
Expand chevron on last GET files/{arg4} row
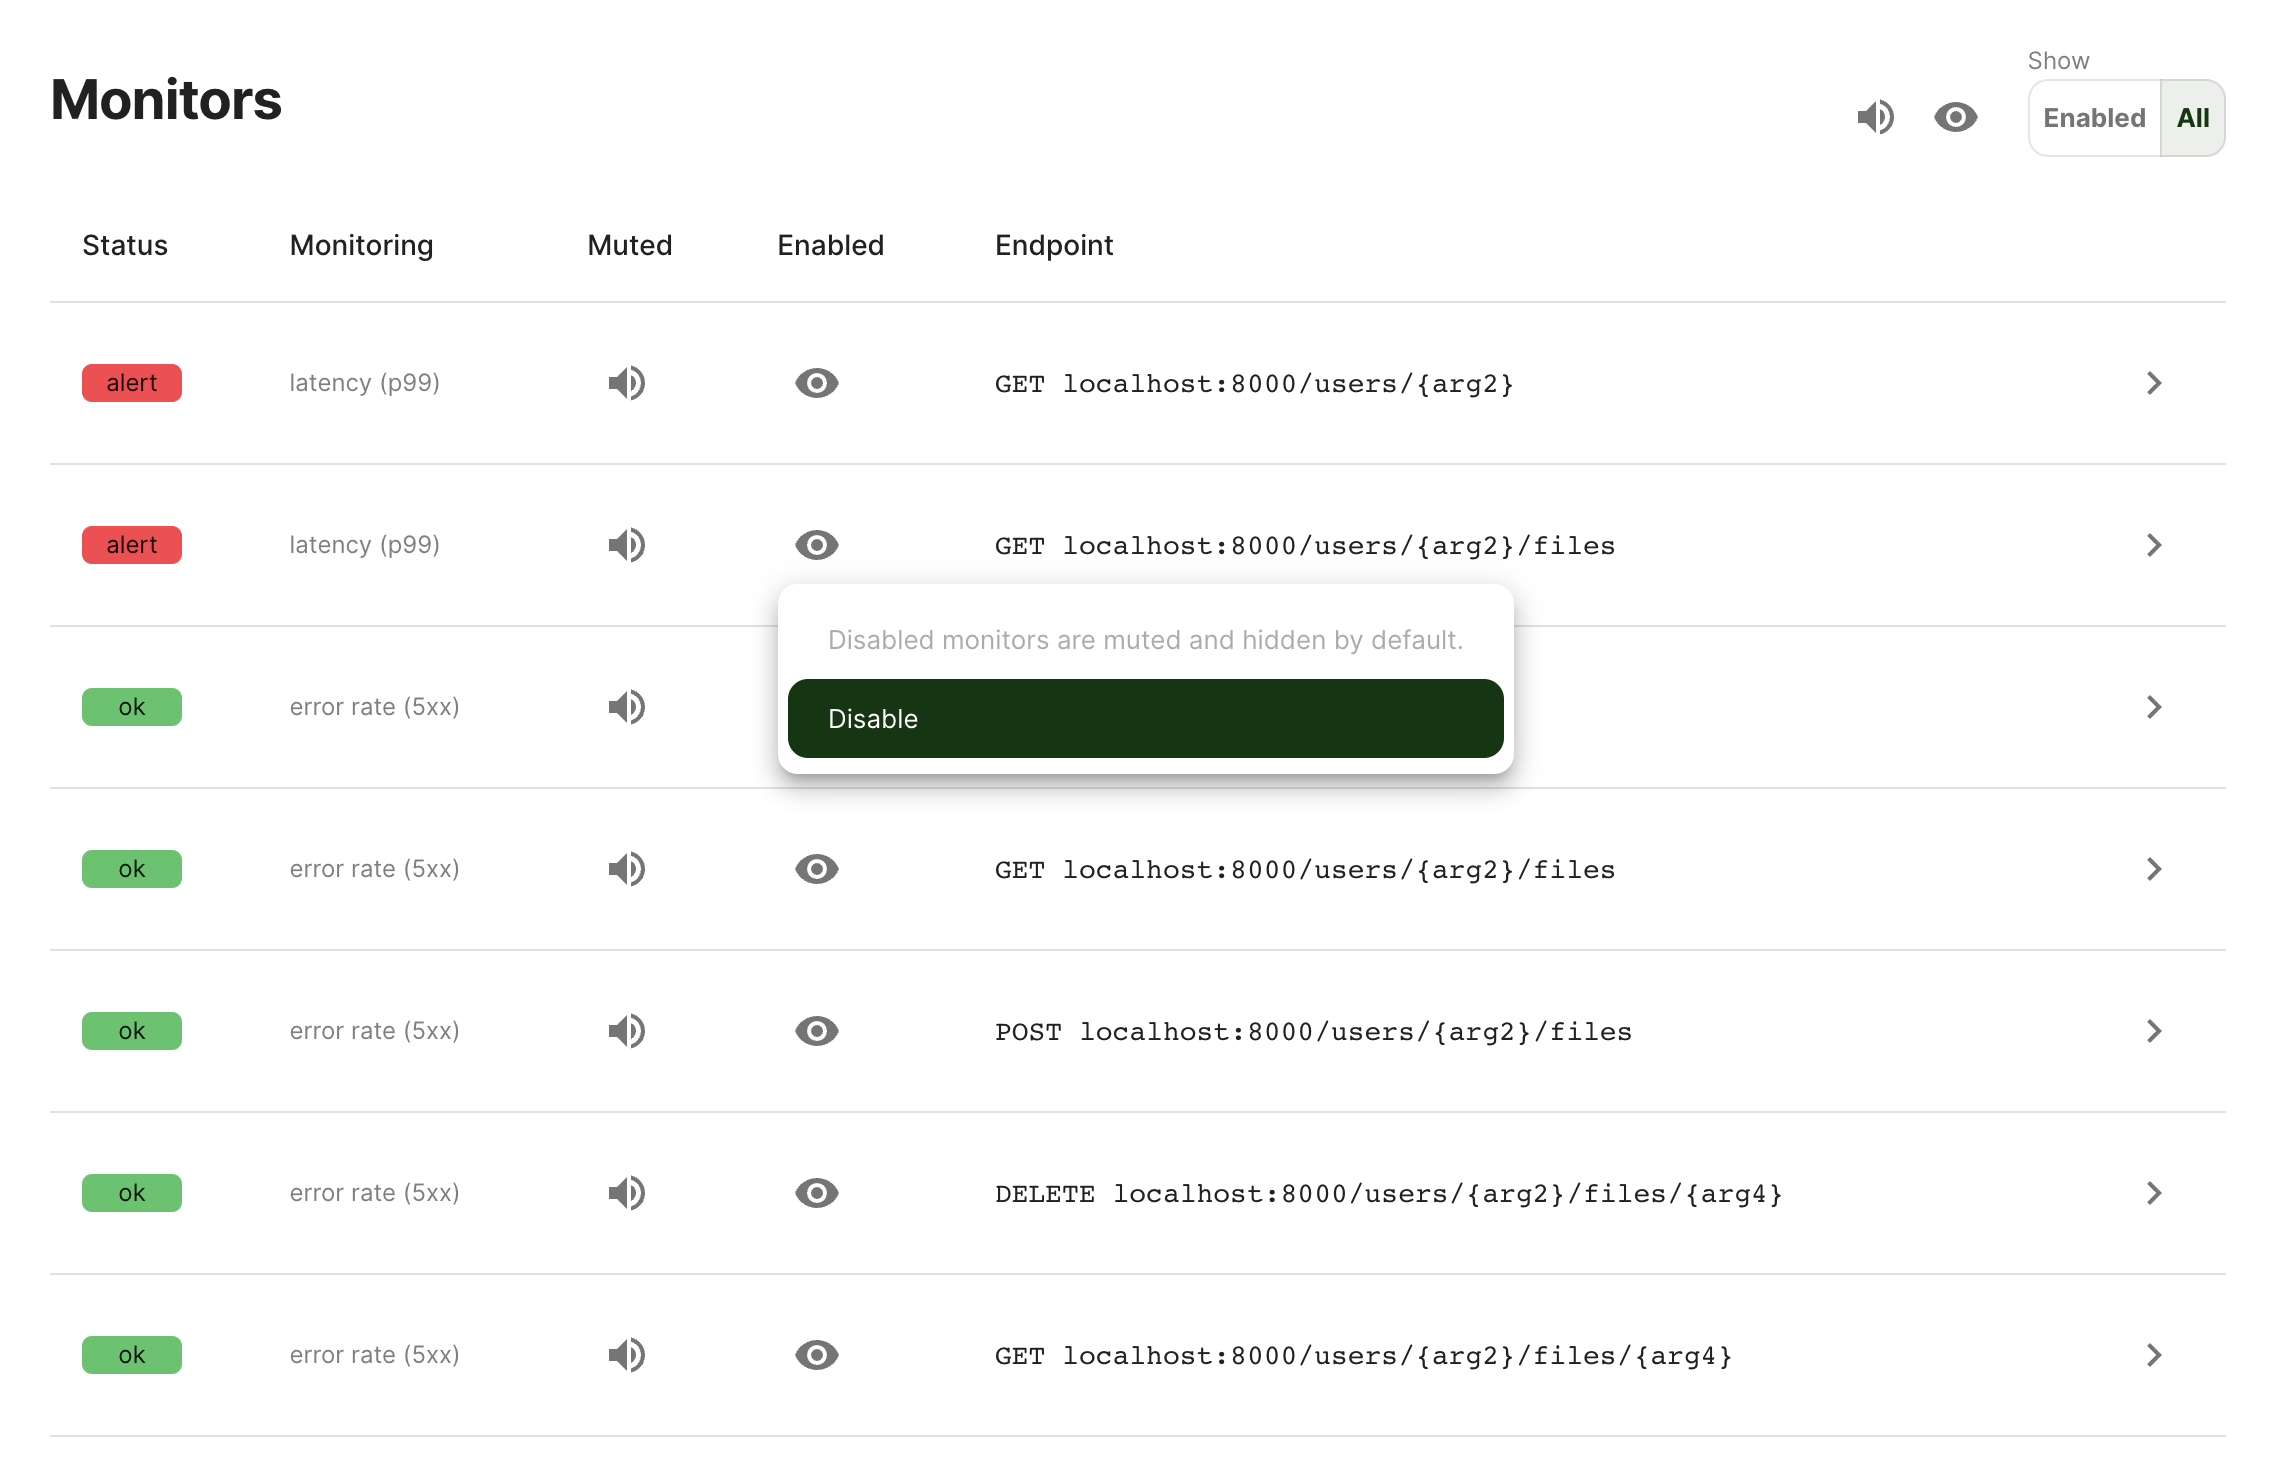tap(2154, 1355)
